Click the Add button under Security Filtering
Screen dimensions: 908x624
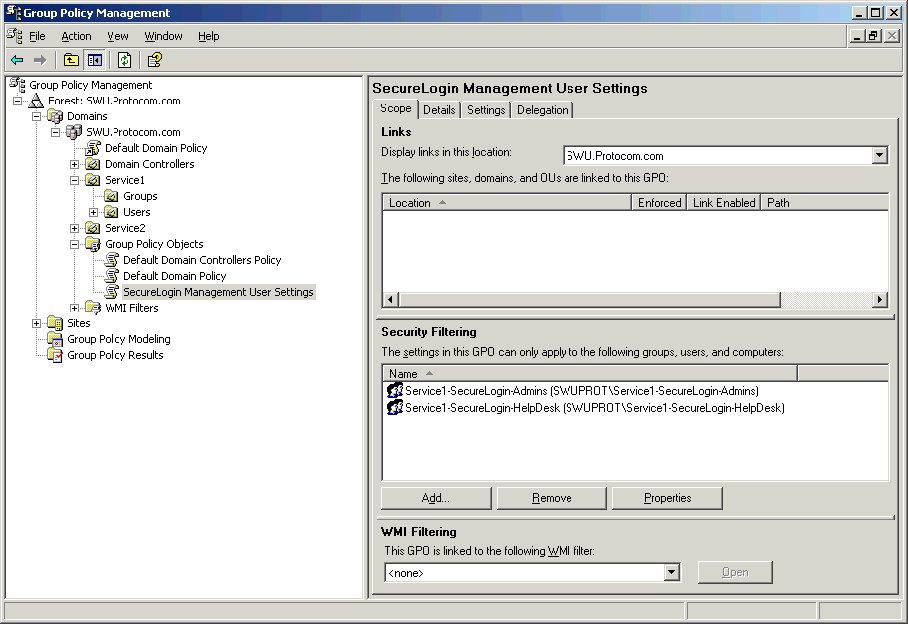(x=435, y=497)
